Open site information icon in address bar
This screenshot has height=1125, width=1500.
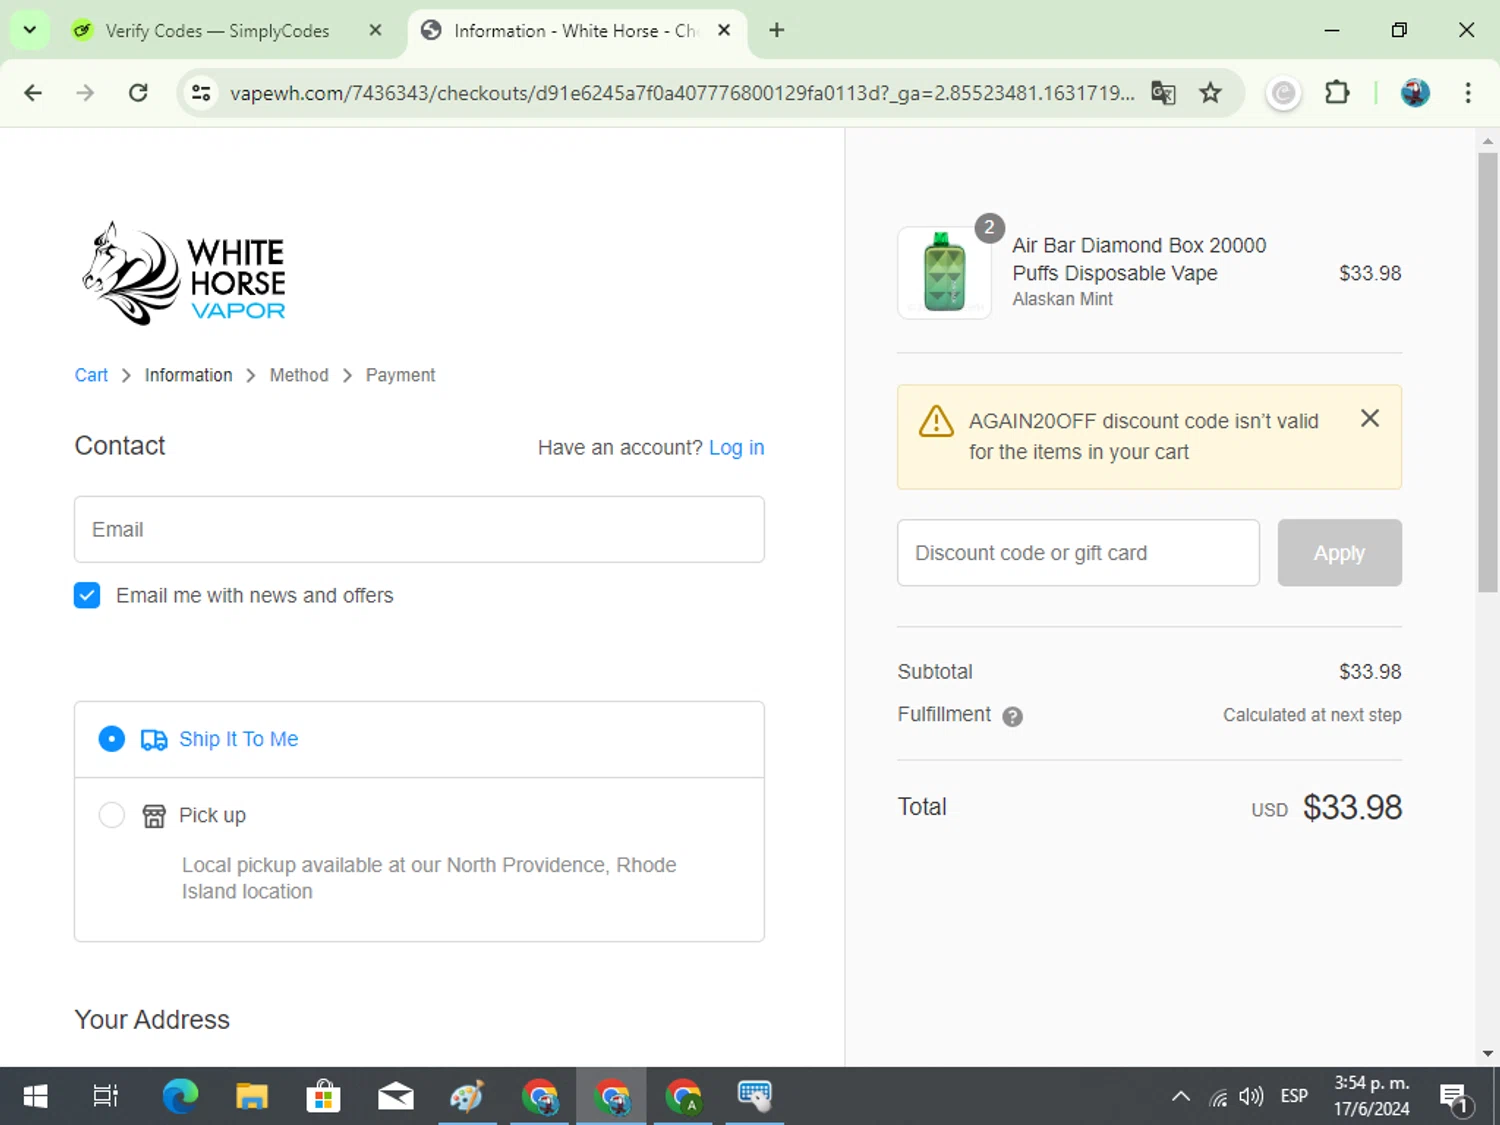coord(201,93)
